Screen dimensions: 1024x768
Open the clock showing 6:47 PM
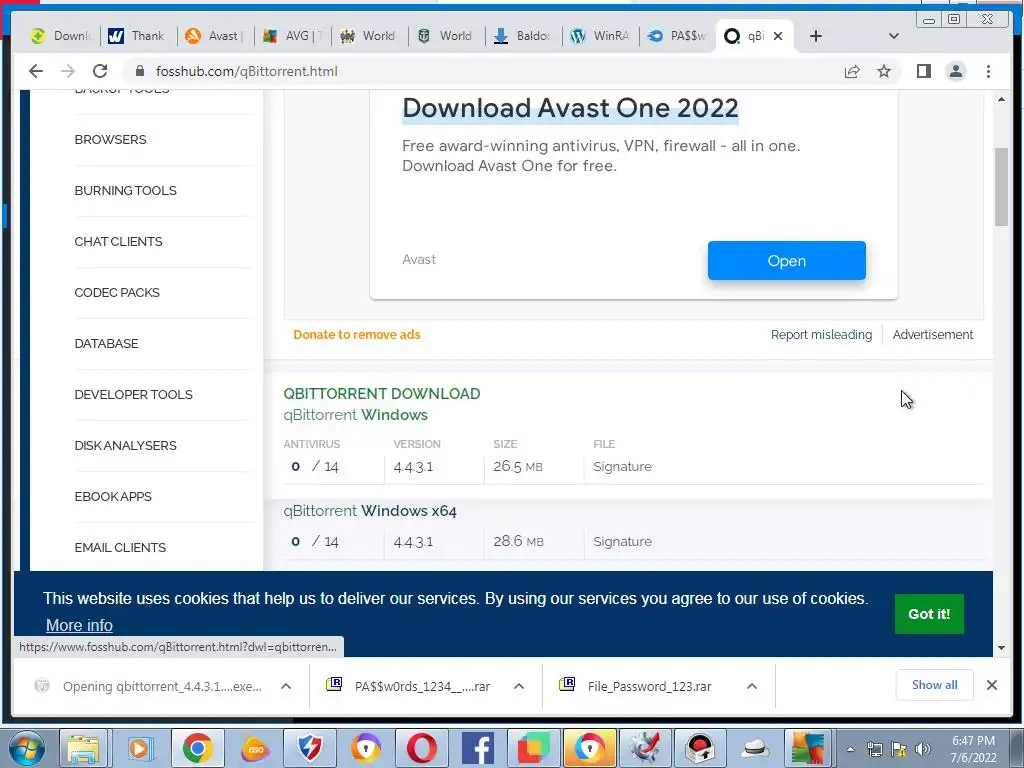pos(973,749)
